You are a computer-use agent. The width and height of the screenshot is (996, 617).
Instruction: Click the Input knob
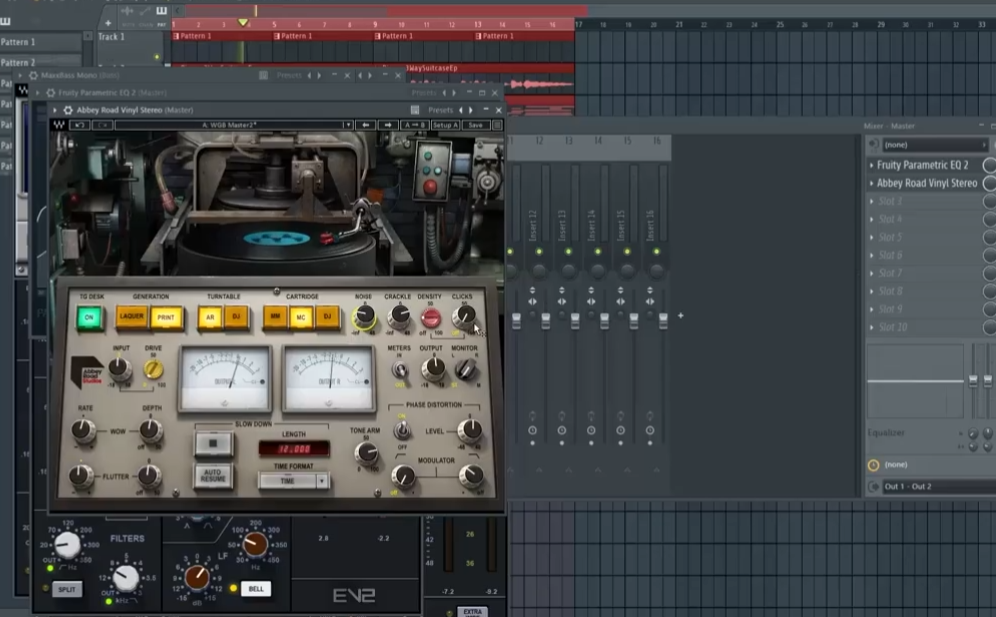(119, 368)
